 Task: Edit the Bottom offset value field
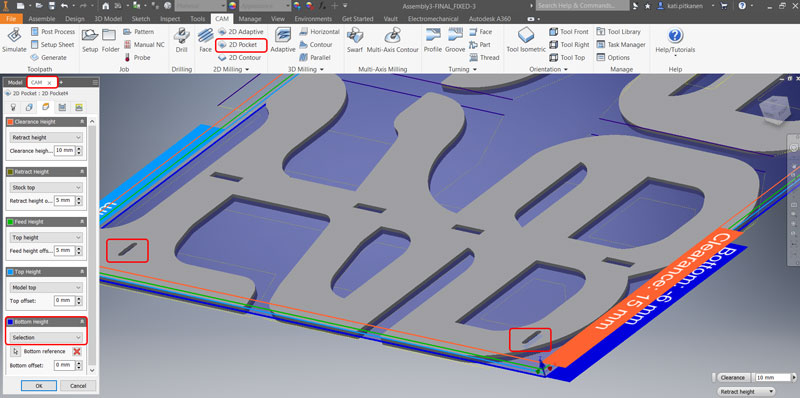pos(64,365)
